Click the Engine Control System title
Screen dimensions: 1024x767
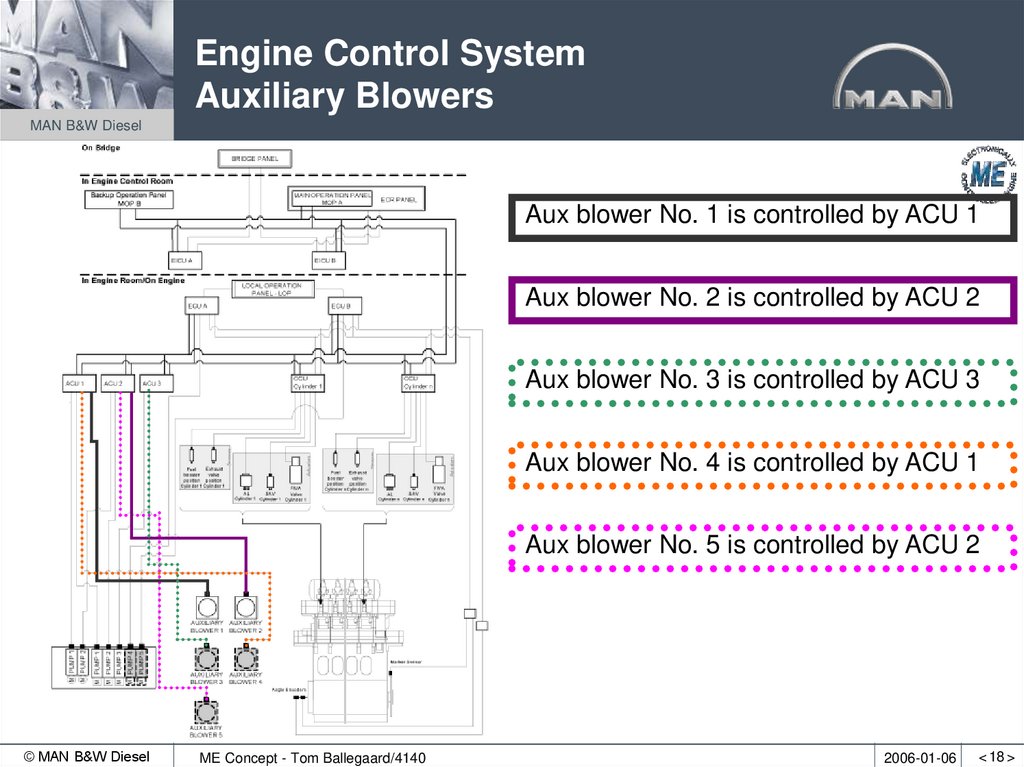(x=390, y=53)
